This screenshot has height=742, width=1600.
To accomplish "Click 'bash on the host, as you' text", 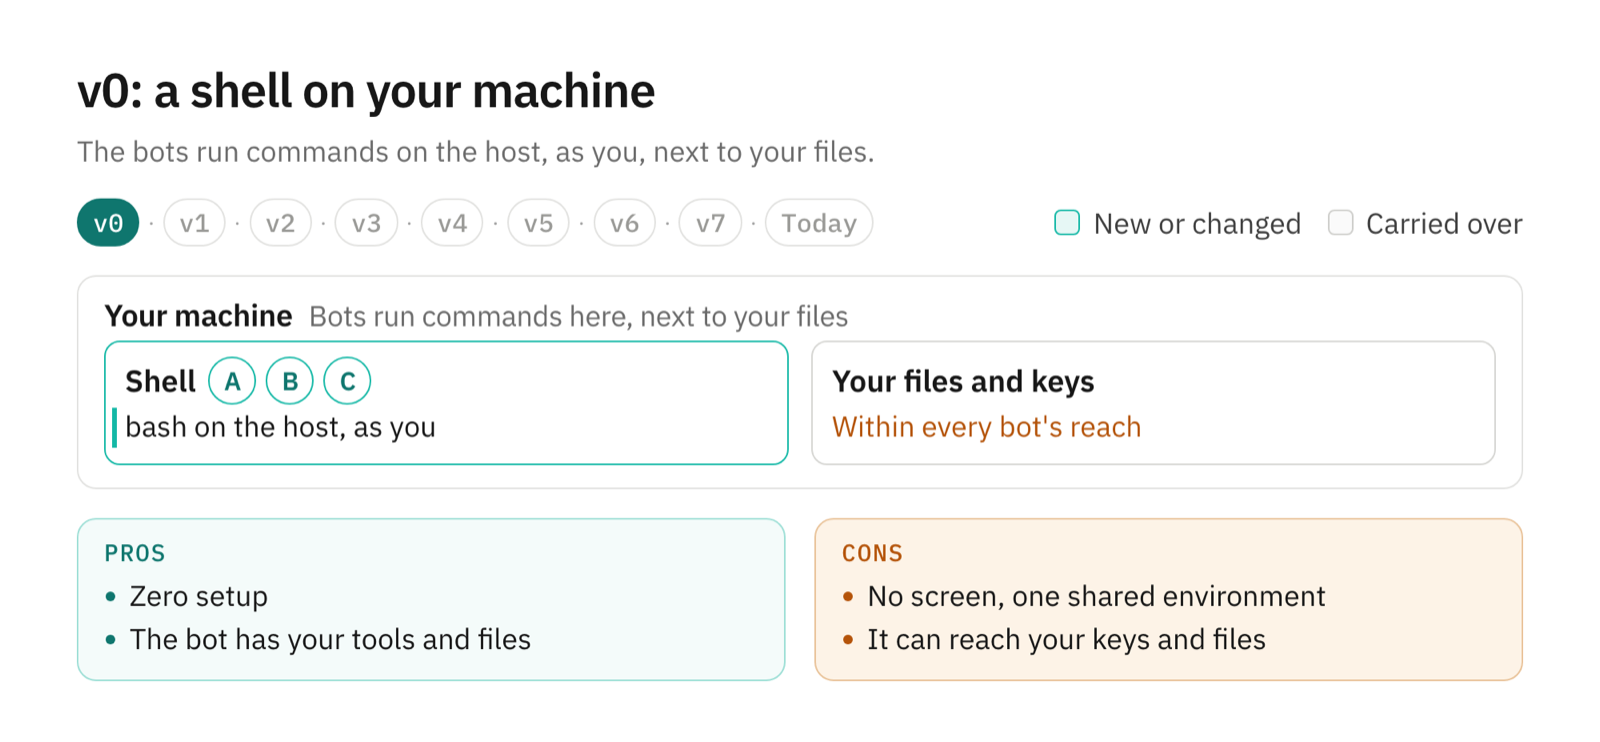I will (280, 427).
